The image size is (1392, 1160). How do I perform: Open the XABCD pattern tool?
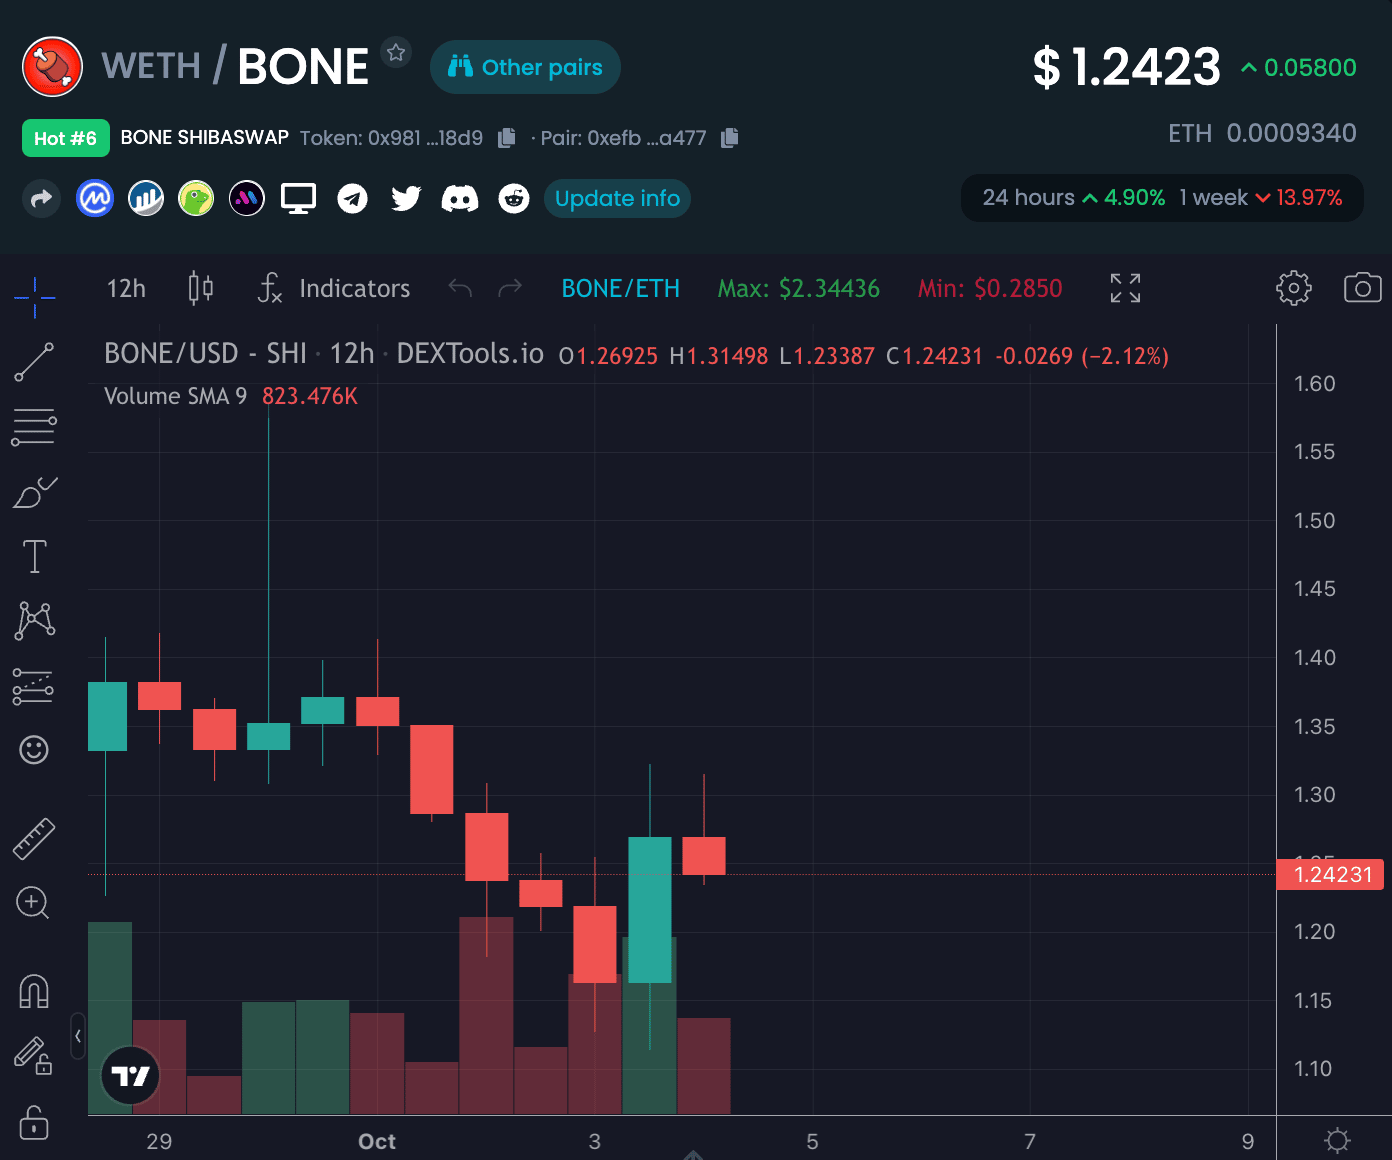click(x=34, y=620)
